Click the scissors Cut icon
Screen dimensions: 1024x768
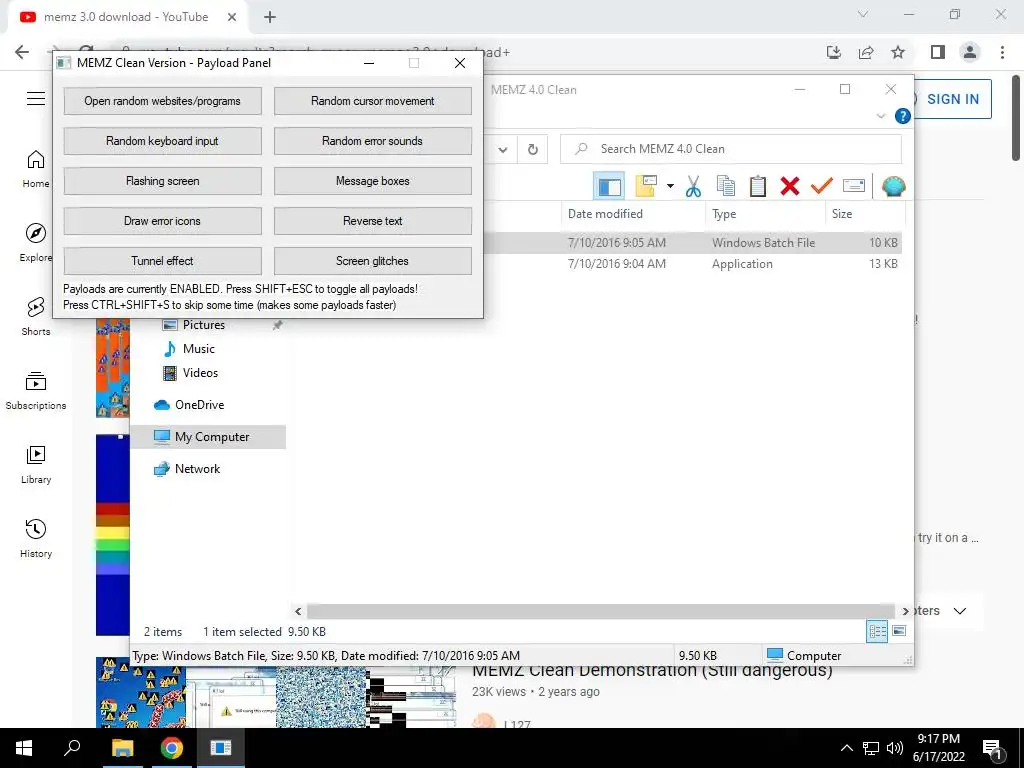click(693, 186)
